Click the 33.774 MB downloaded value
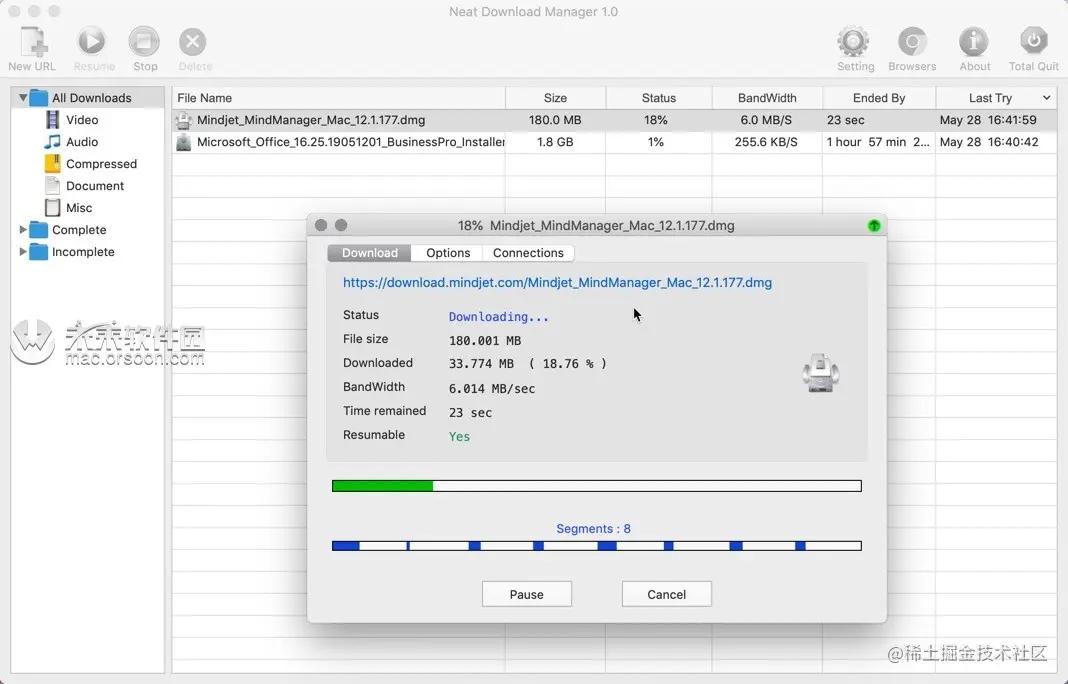1068x684 pixels. tap(482, 364)
